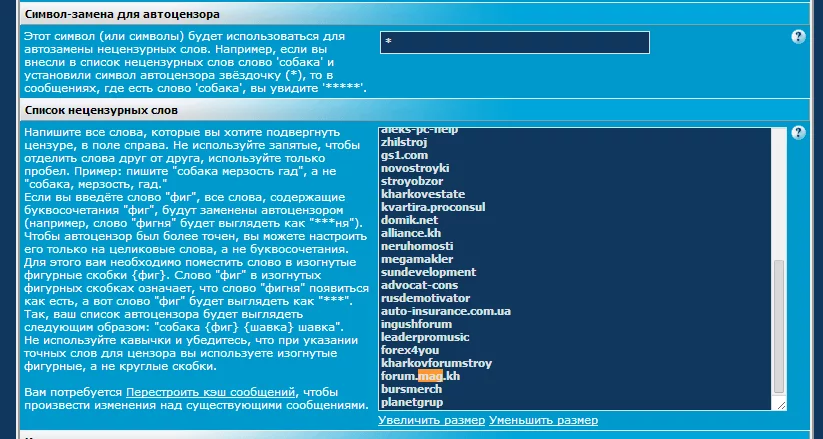Click 'planetgrup' entry
The image size is (823, 439).
(x=412, y=402)
